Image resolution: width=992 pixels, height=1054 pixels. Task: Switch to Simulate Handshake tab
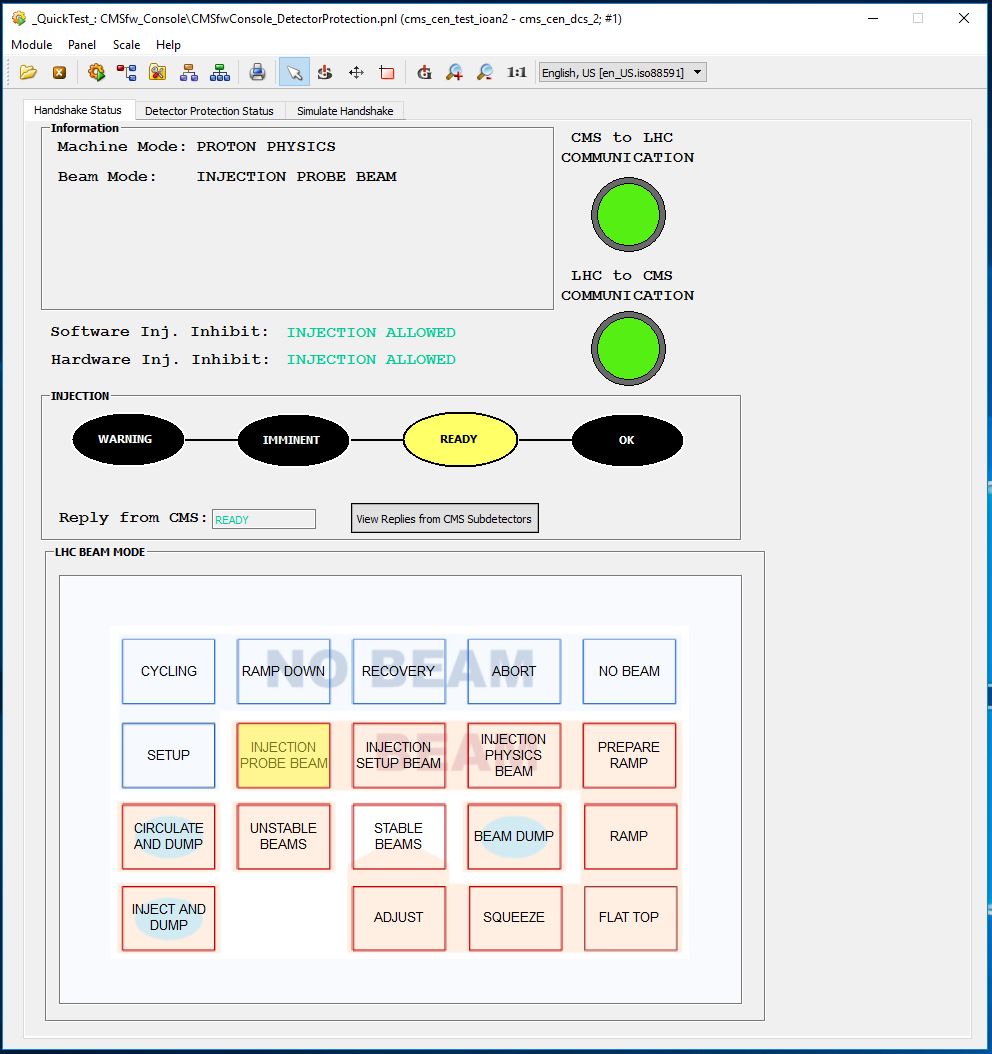tap(345, 111)
